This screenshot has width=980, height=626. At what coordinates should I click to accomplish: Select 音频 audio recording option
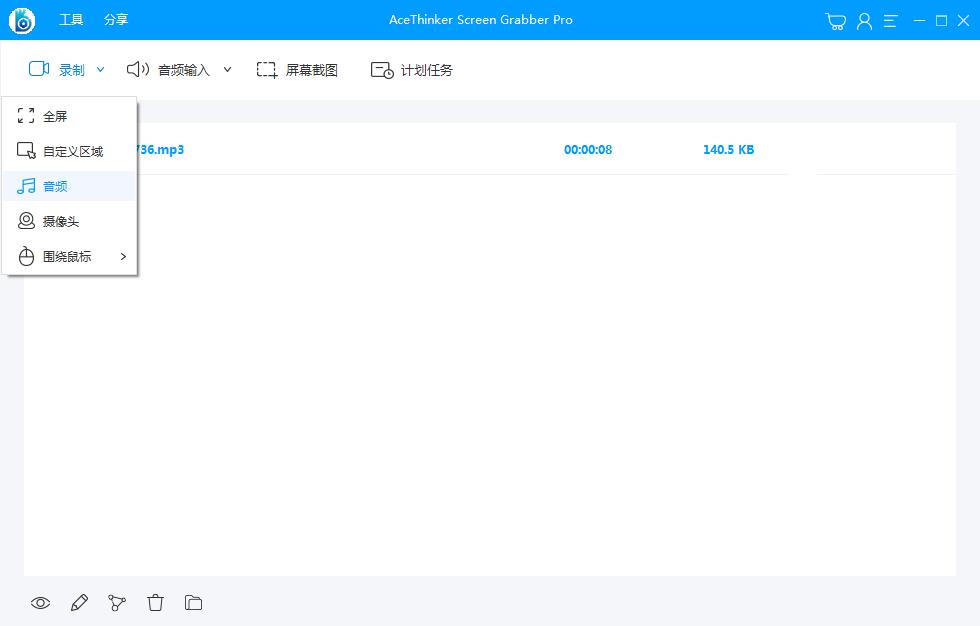[x=55, y=187]
